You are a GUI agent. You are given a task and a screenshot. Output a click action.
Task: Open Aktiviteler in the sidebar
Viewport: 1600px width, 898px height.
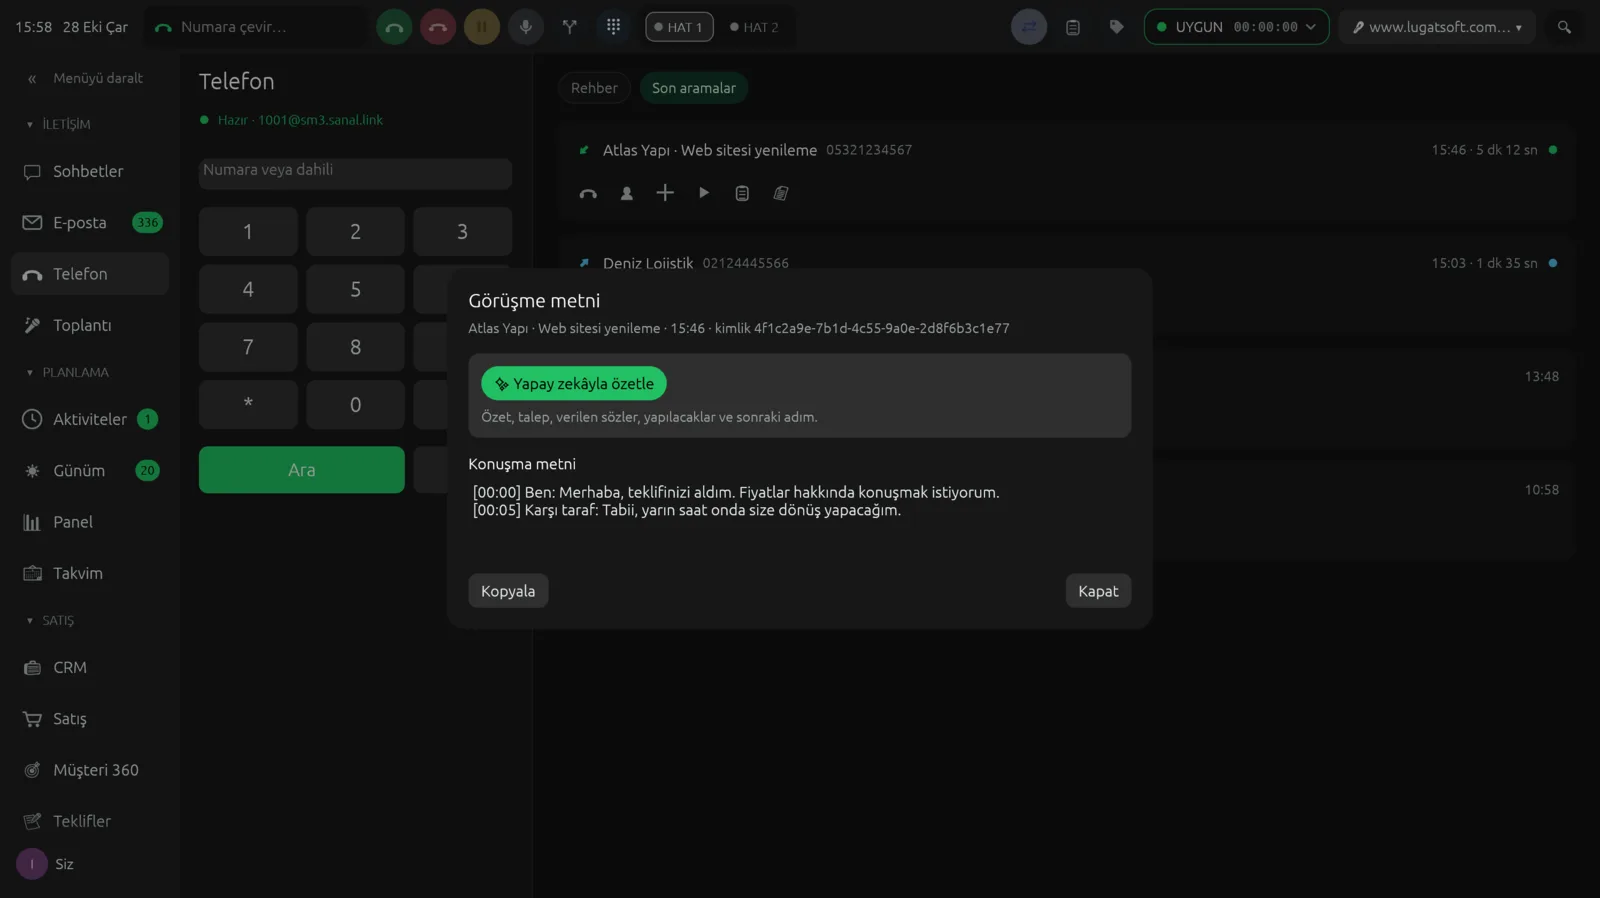[x=90, y=419]
